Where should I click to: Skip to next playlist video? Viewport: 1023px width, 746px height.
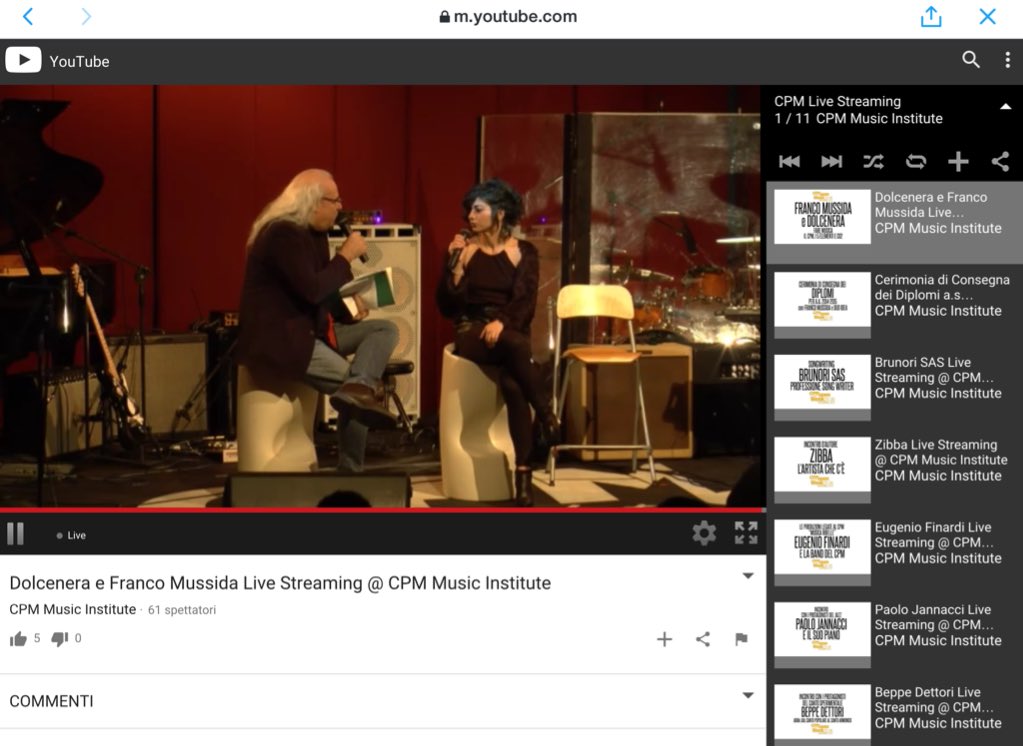click(x=832, y=161)
